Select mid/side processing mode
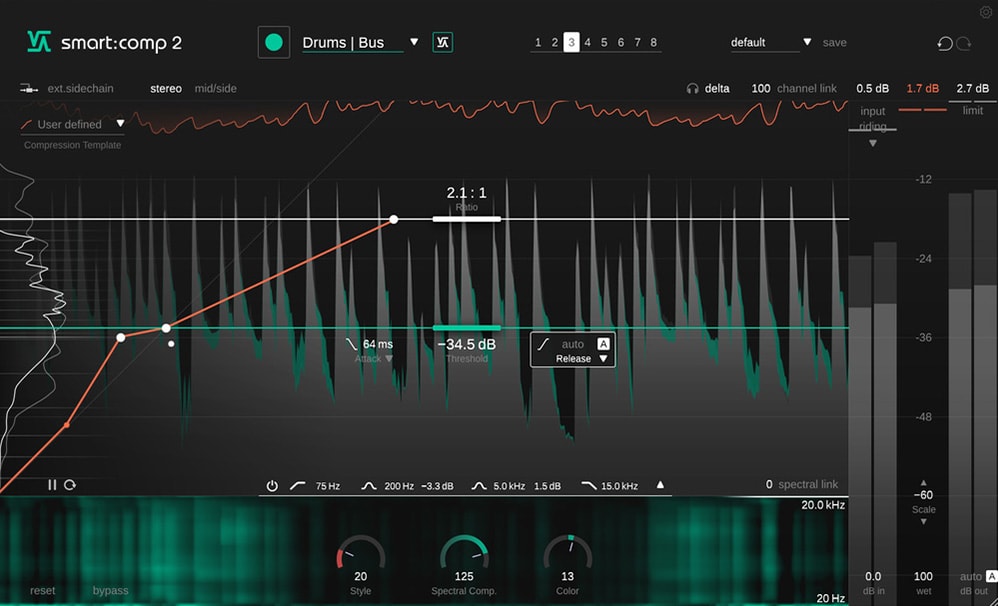This screenshot has width=998, height=606. [216, 88]
